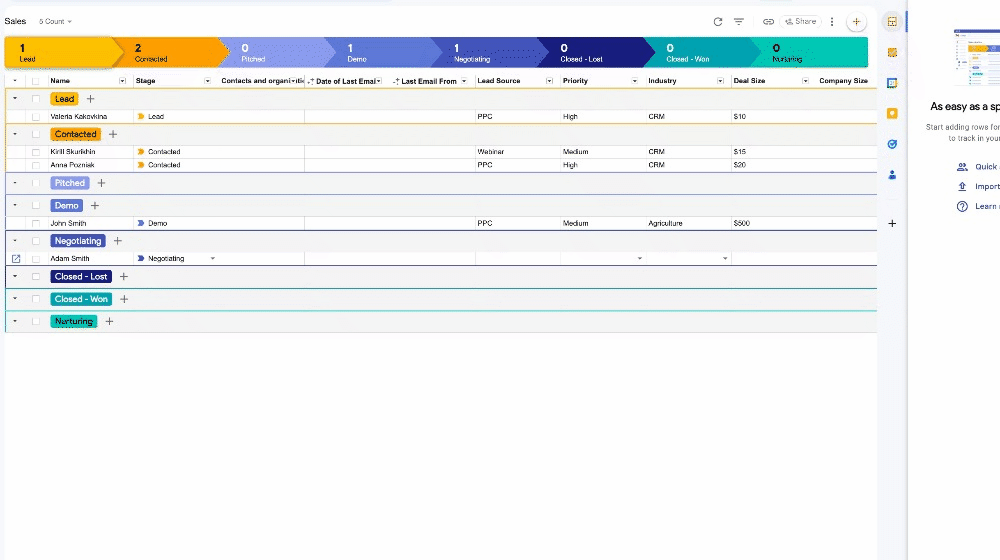1000x560 pixels.
Task: Click the Pitched group label
Action: pyautogui.click(x=70, y=183)
